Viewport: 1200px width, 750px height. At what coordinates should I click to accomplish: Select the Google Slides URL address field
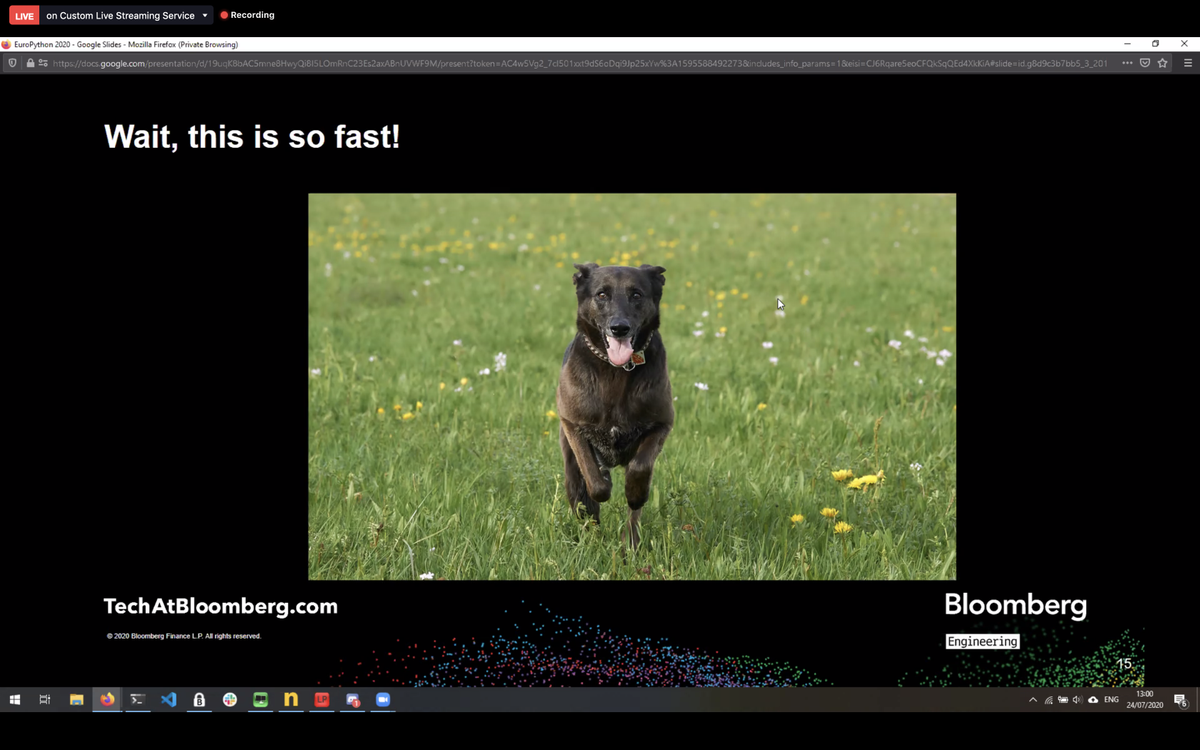click(580, 63)
